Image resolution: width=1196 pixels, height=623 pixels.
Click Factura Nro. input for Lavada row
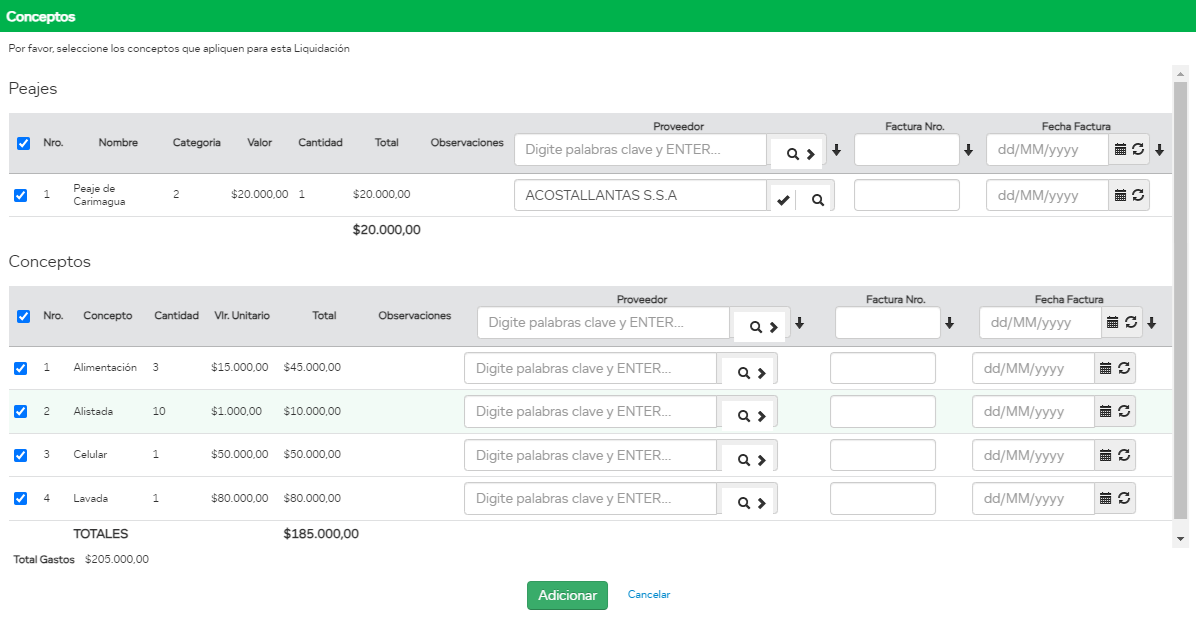882,498
